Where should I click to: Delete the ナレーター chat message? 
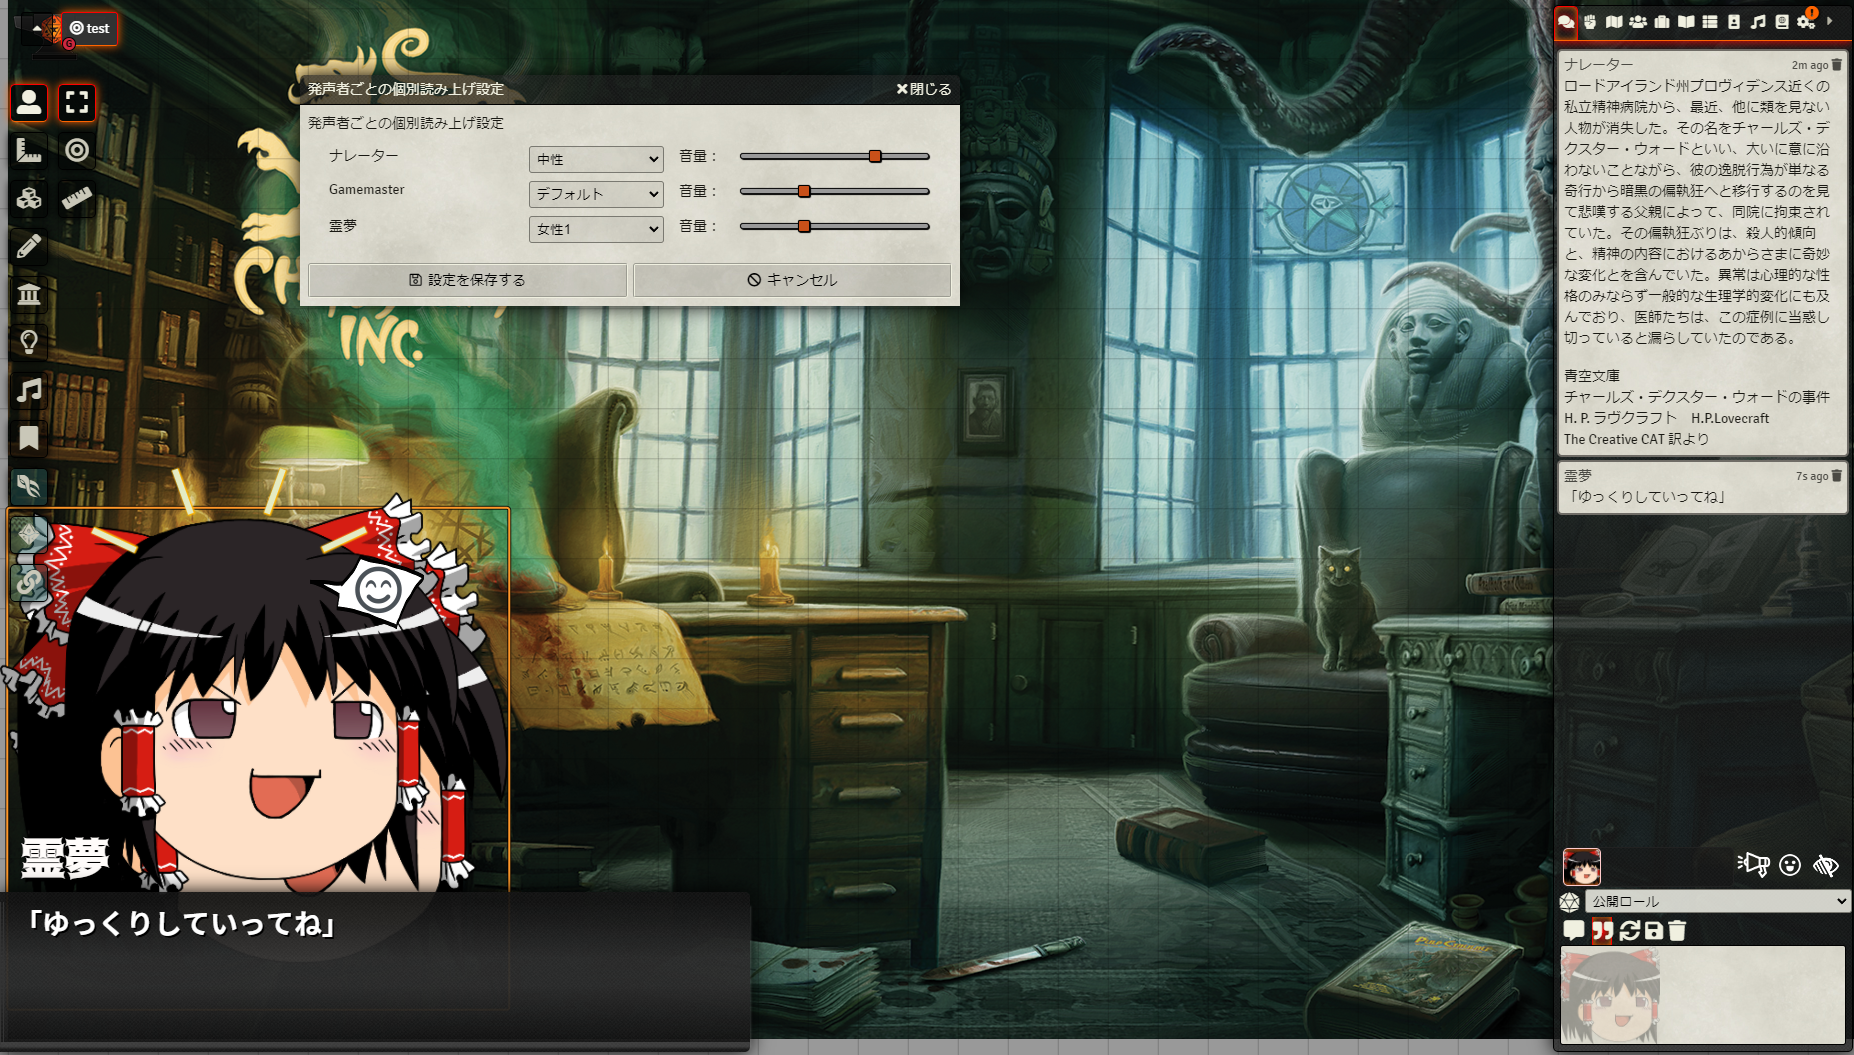click(1837, 65)
